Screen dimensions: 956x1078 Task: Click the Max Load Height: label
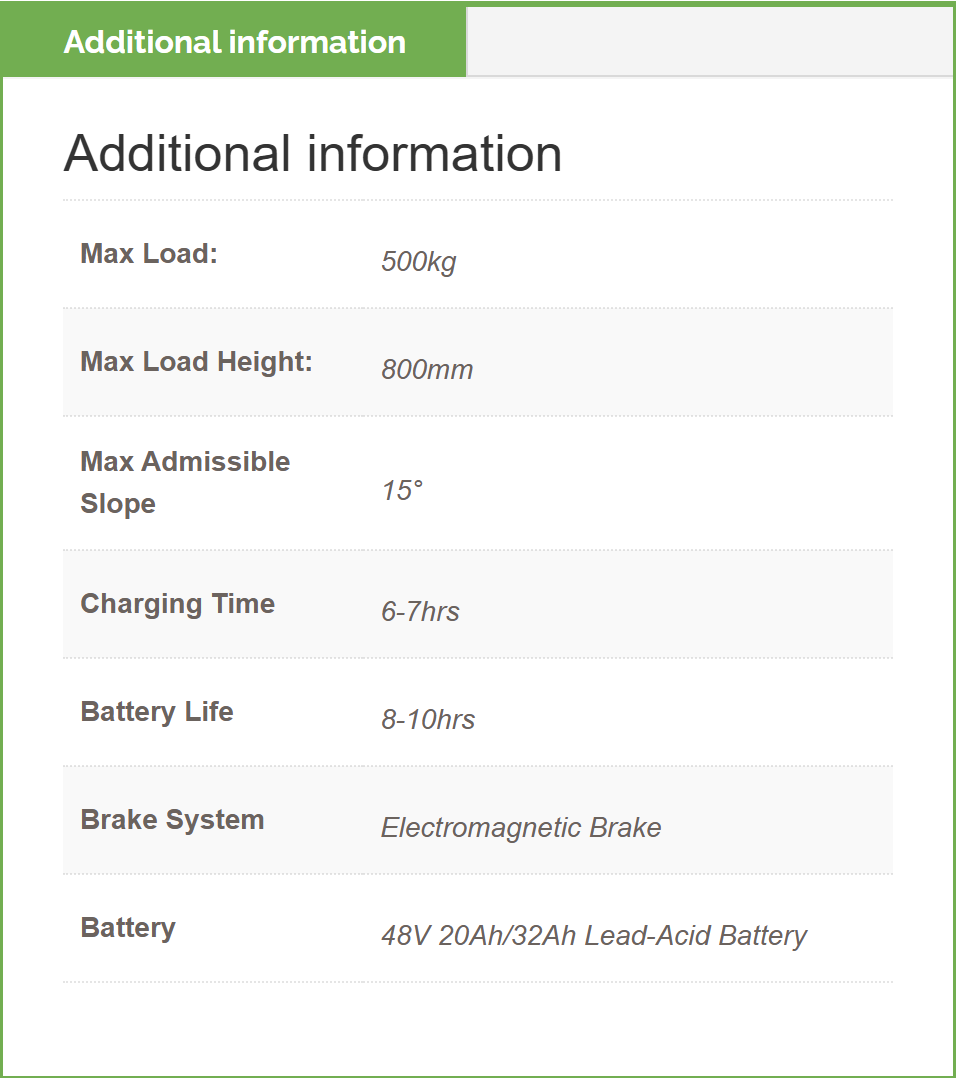coord(196,362)
